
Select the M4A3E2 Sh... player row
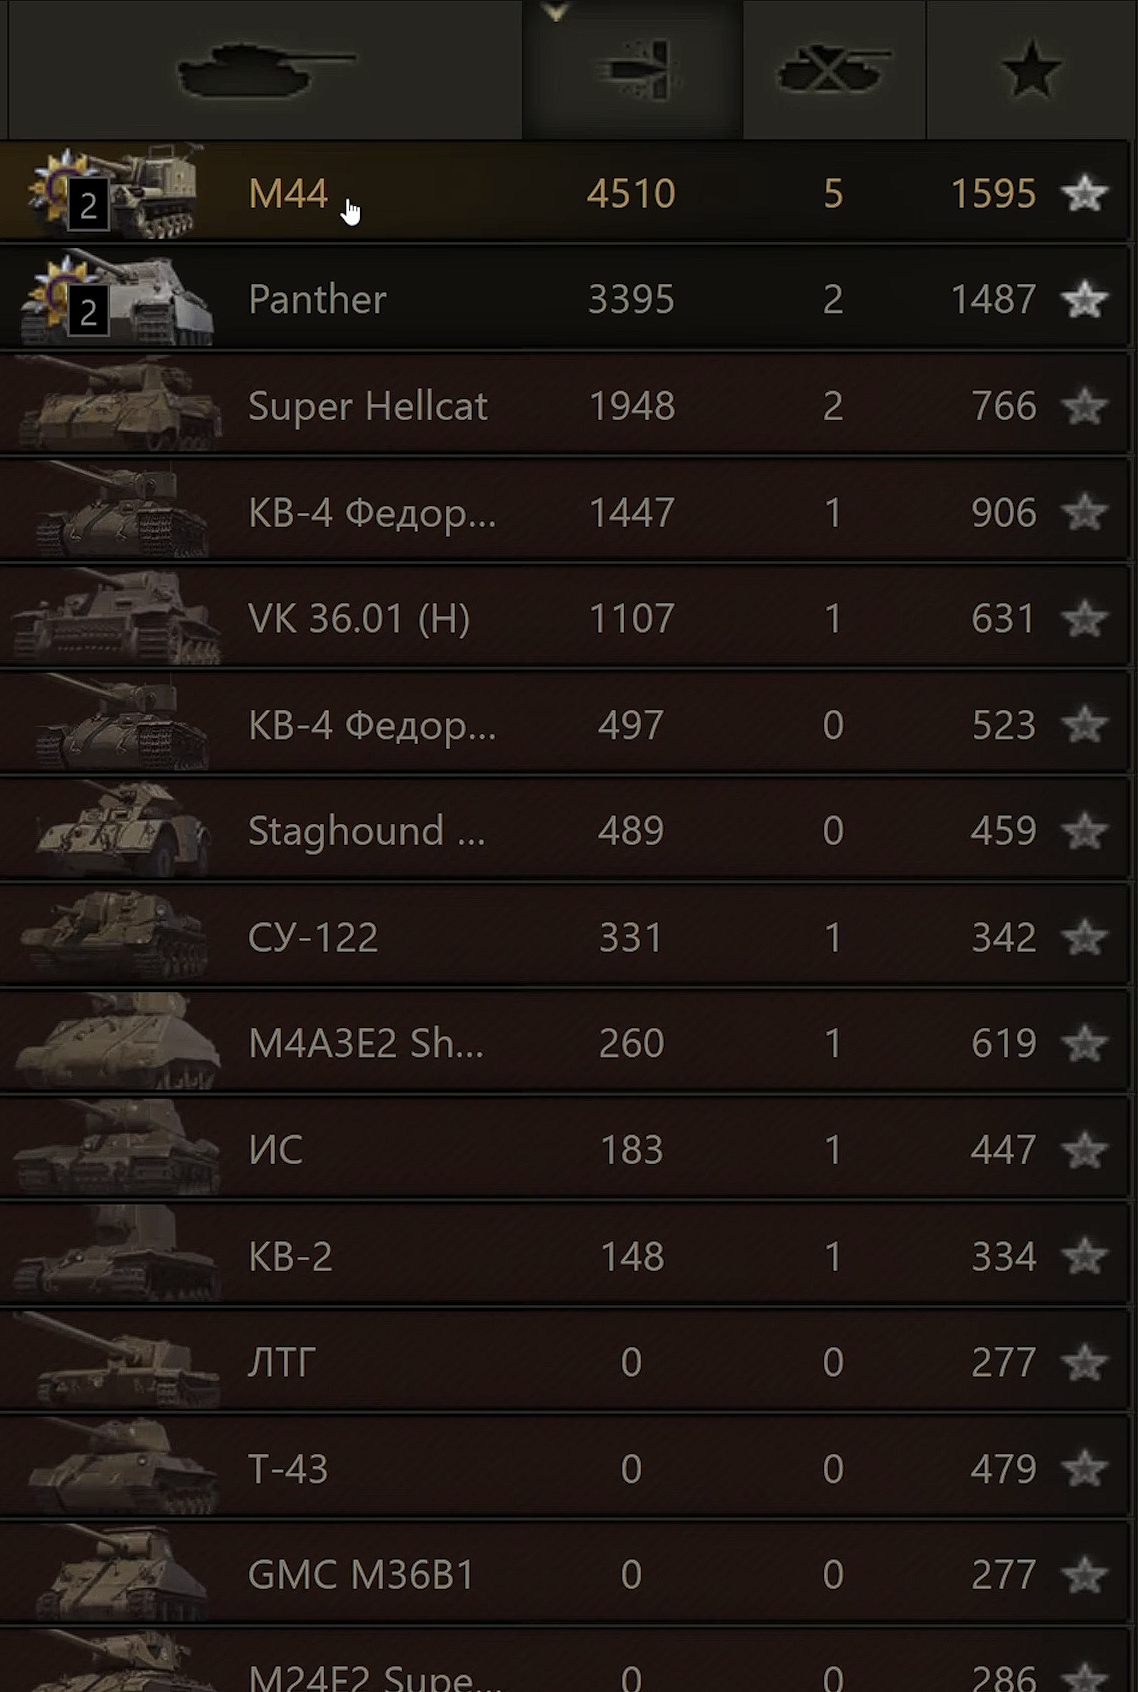565,1043
